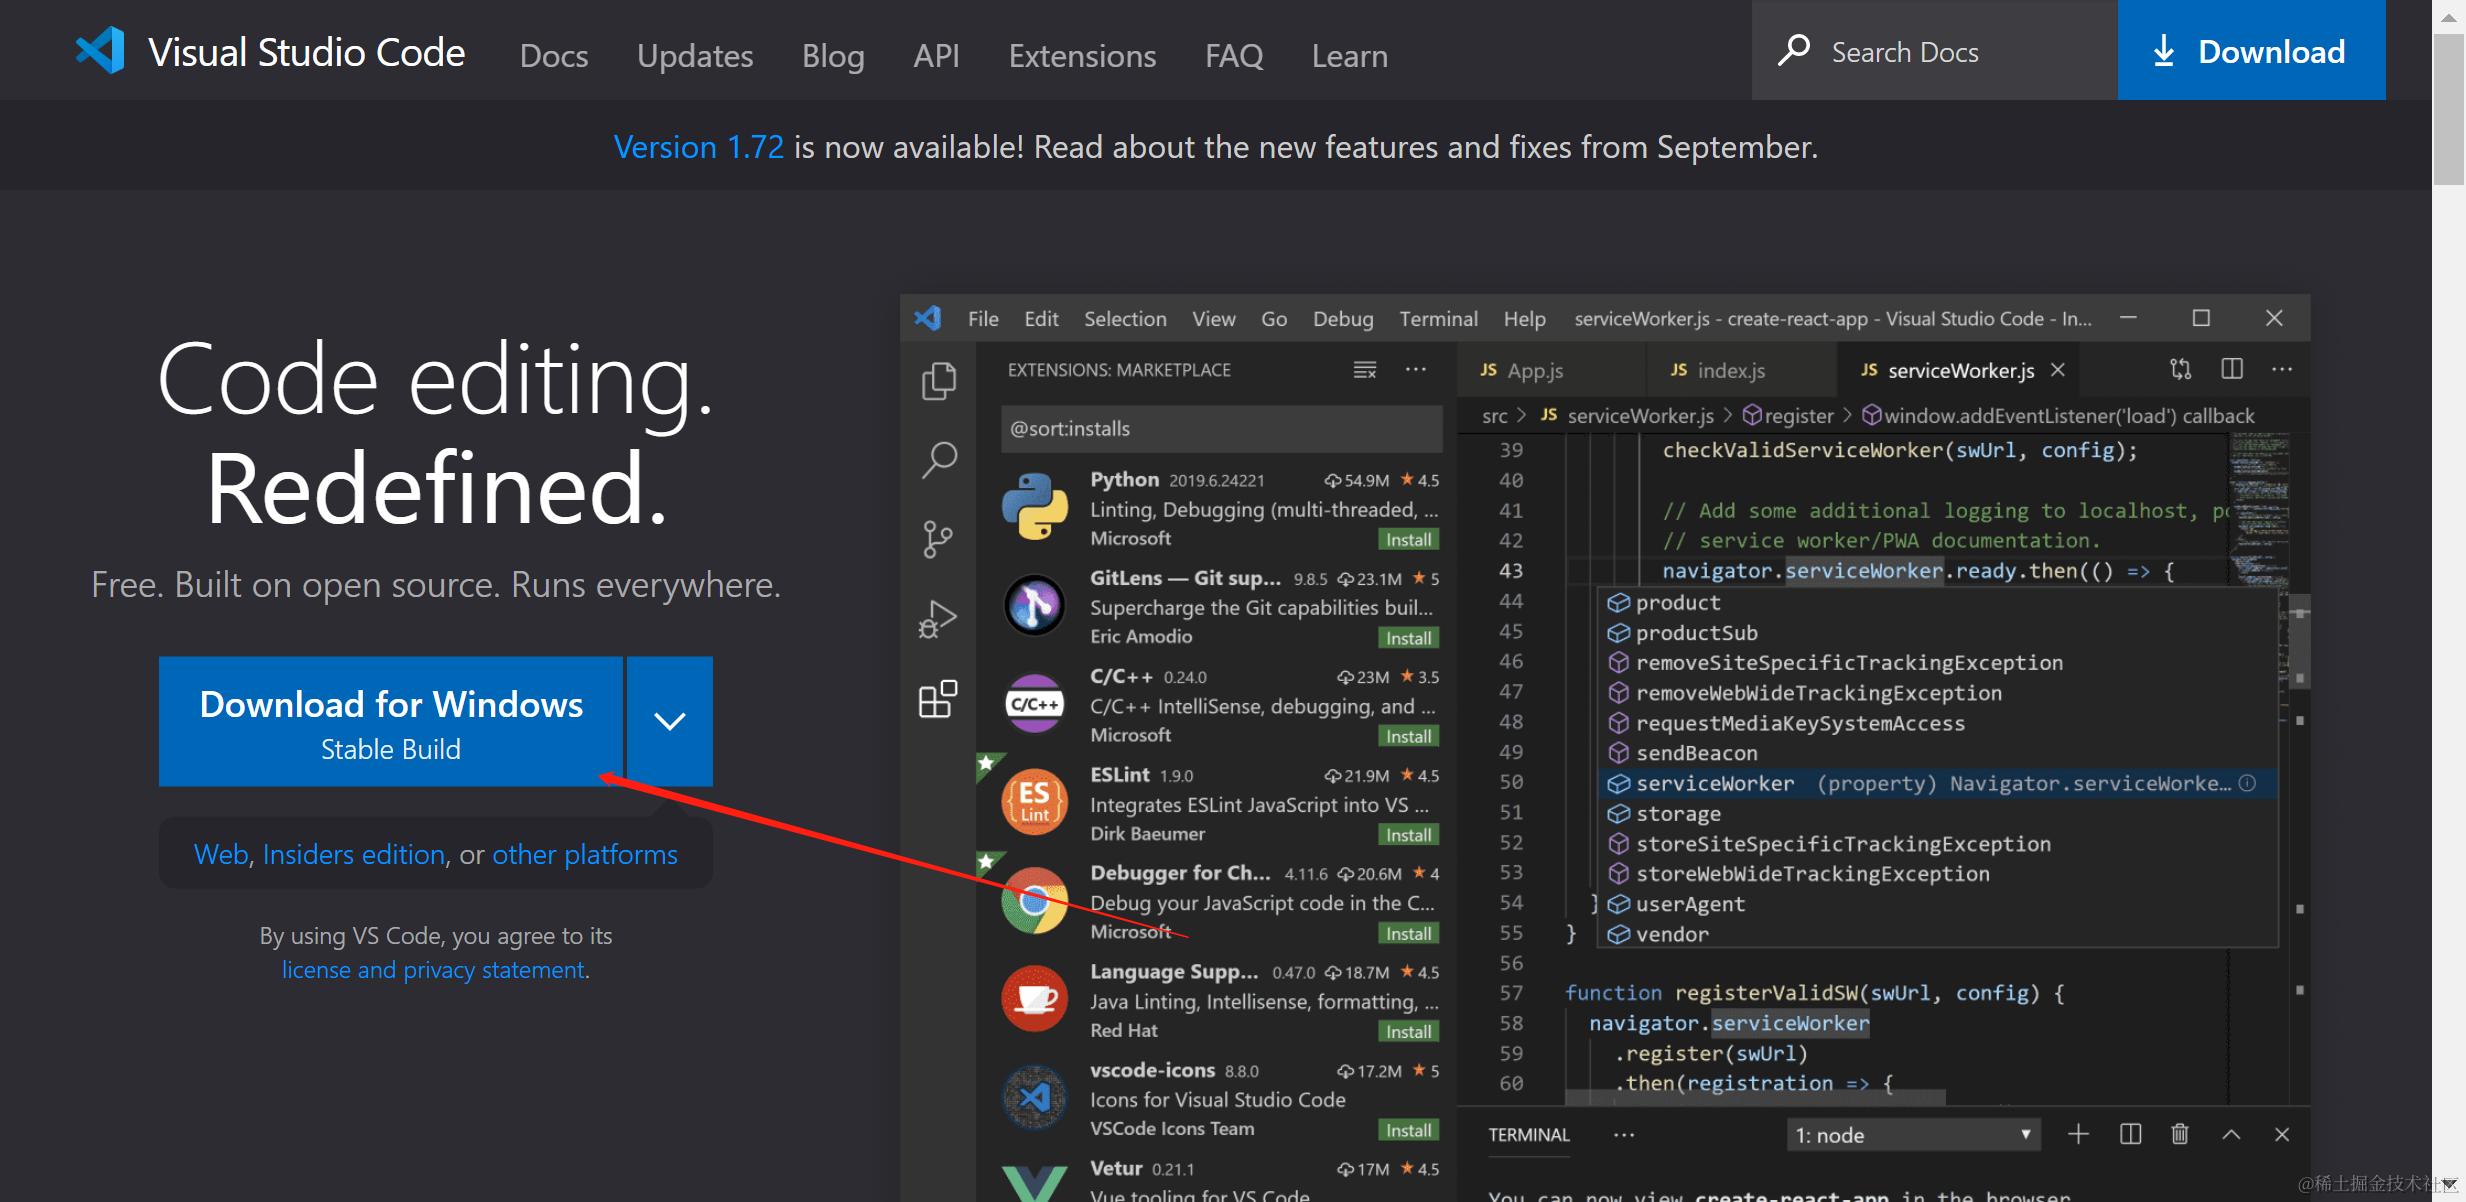Click the top-right blue Download button
This screenshot has height=1202, width=2466.
(2250, 50)
